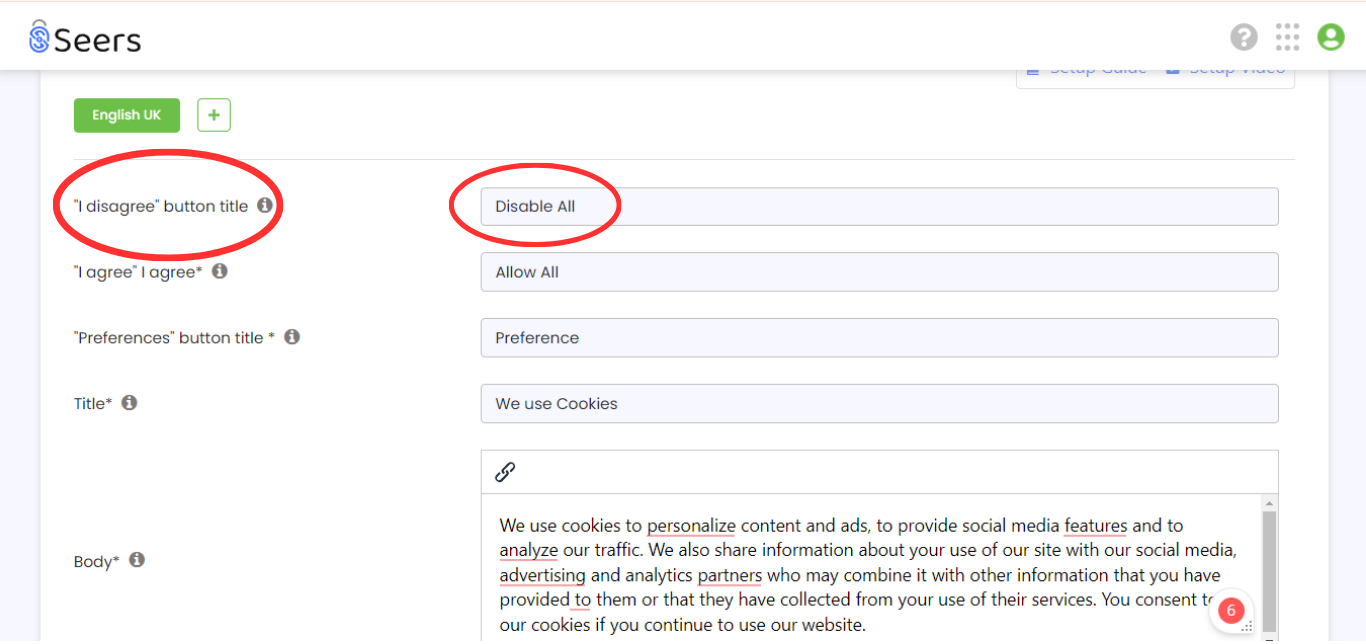Click info icon next to Body label
This screenshot has width=1366, height=644.
click(137, 560)
